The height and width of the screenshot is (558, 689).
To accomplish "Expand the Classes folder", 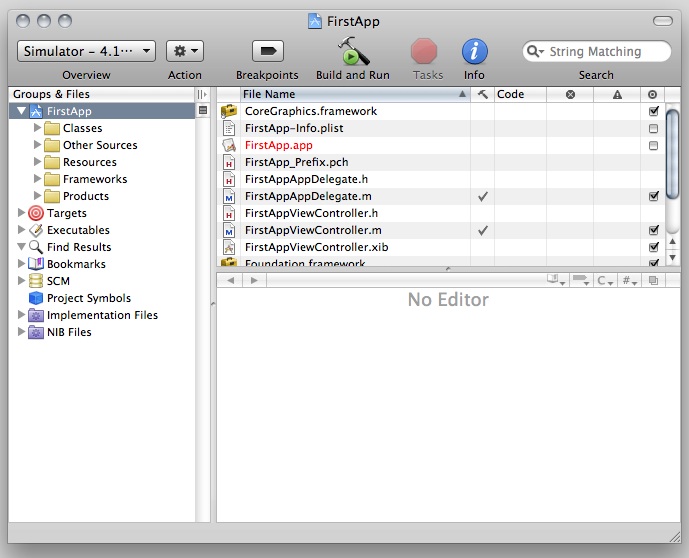I will pyautogui.click(x=37, y=128).
